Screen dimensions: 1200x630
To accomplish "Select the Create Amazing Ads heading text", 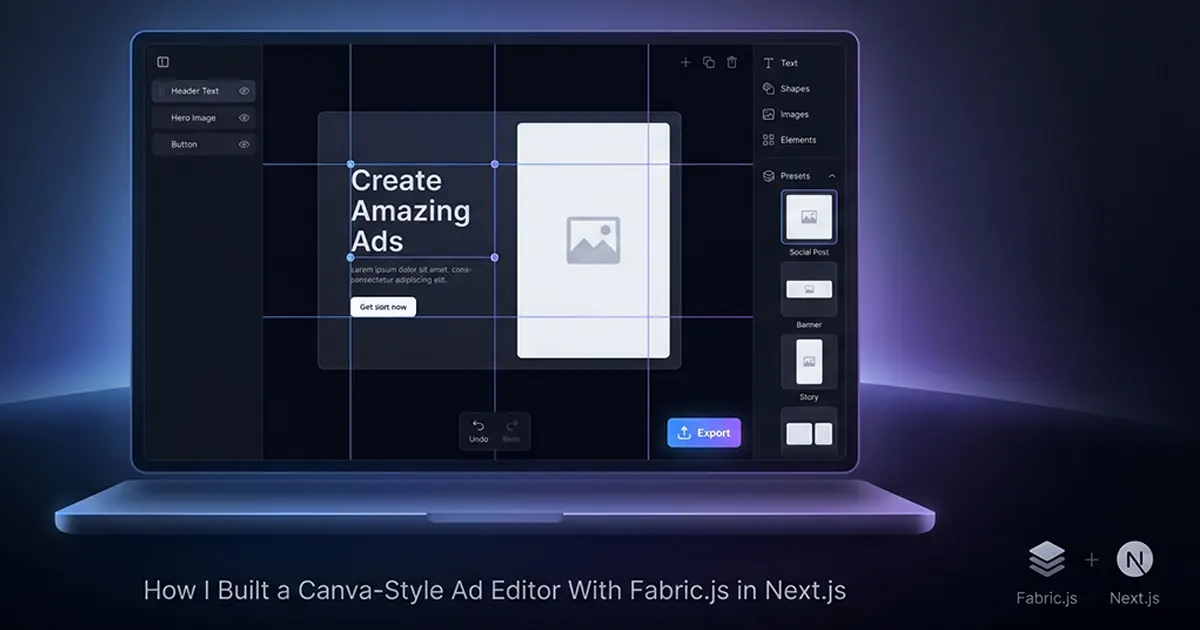I will pos(410,211).
